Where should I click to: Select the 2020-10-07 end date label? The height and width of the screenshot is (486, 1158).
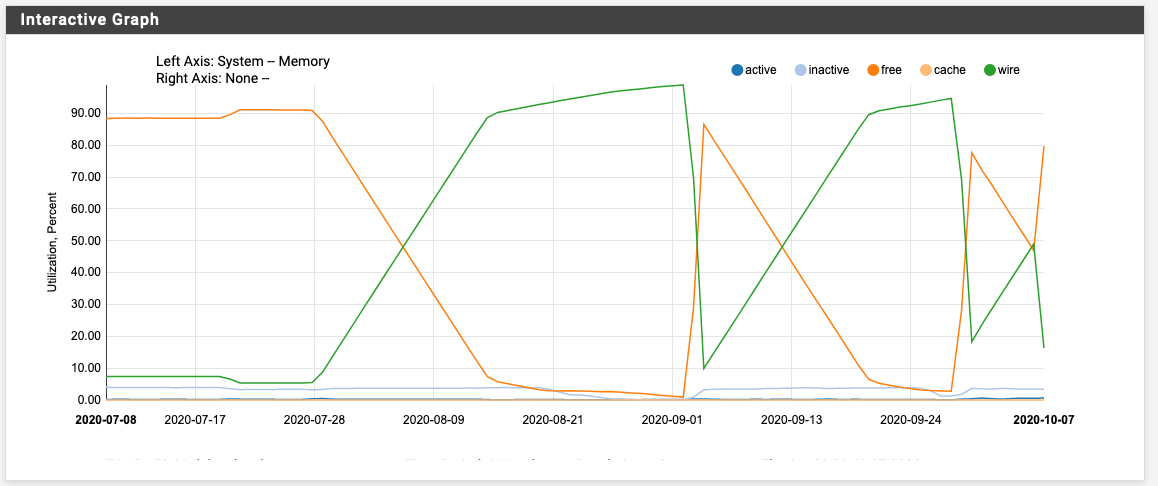tap(1043, 420)
